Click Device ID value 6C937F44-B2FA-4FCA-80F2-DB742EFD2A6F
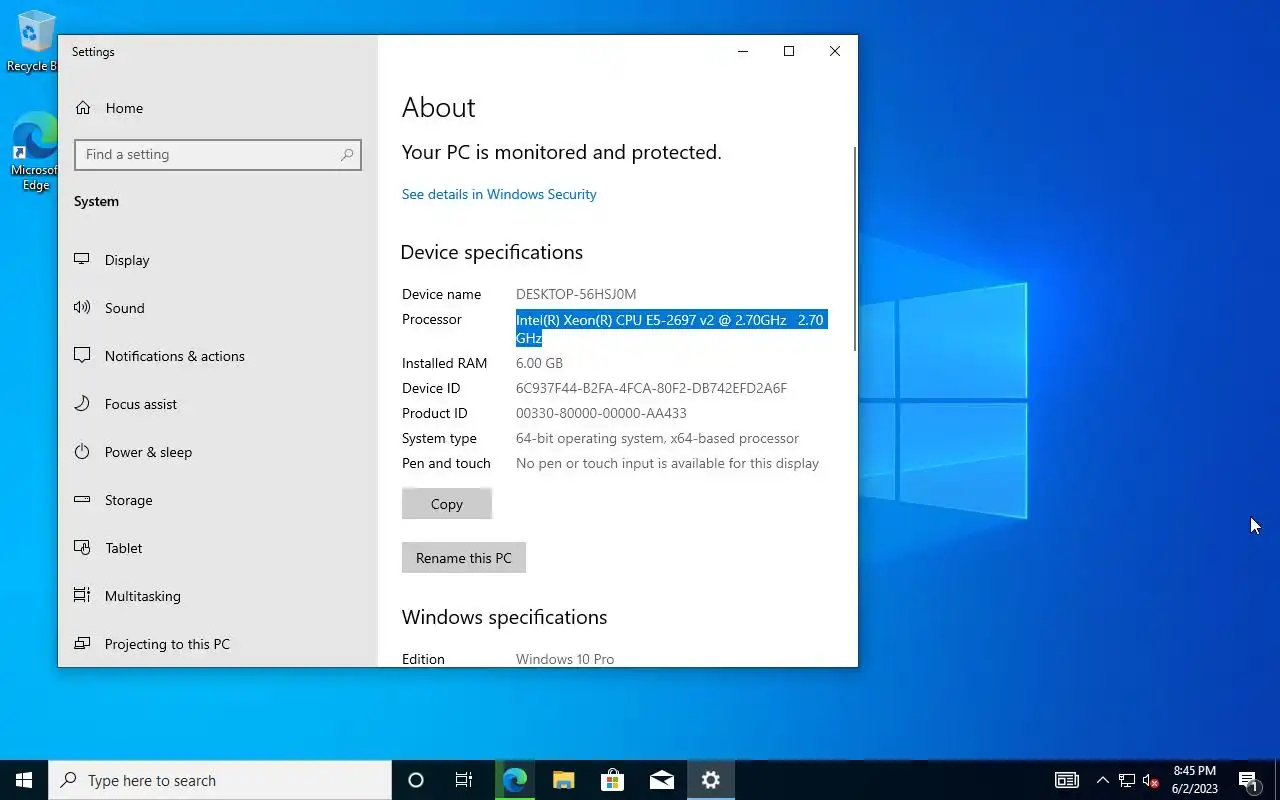Screen dimensions: 1280x800 point(651,388)
